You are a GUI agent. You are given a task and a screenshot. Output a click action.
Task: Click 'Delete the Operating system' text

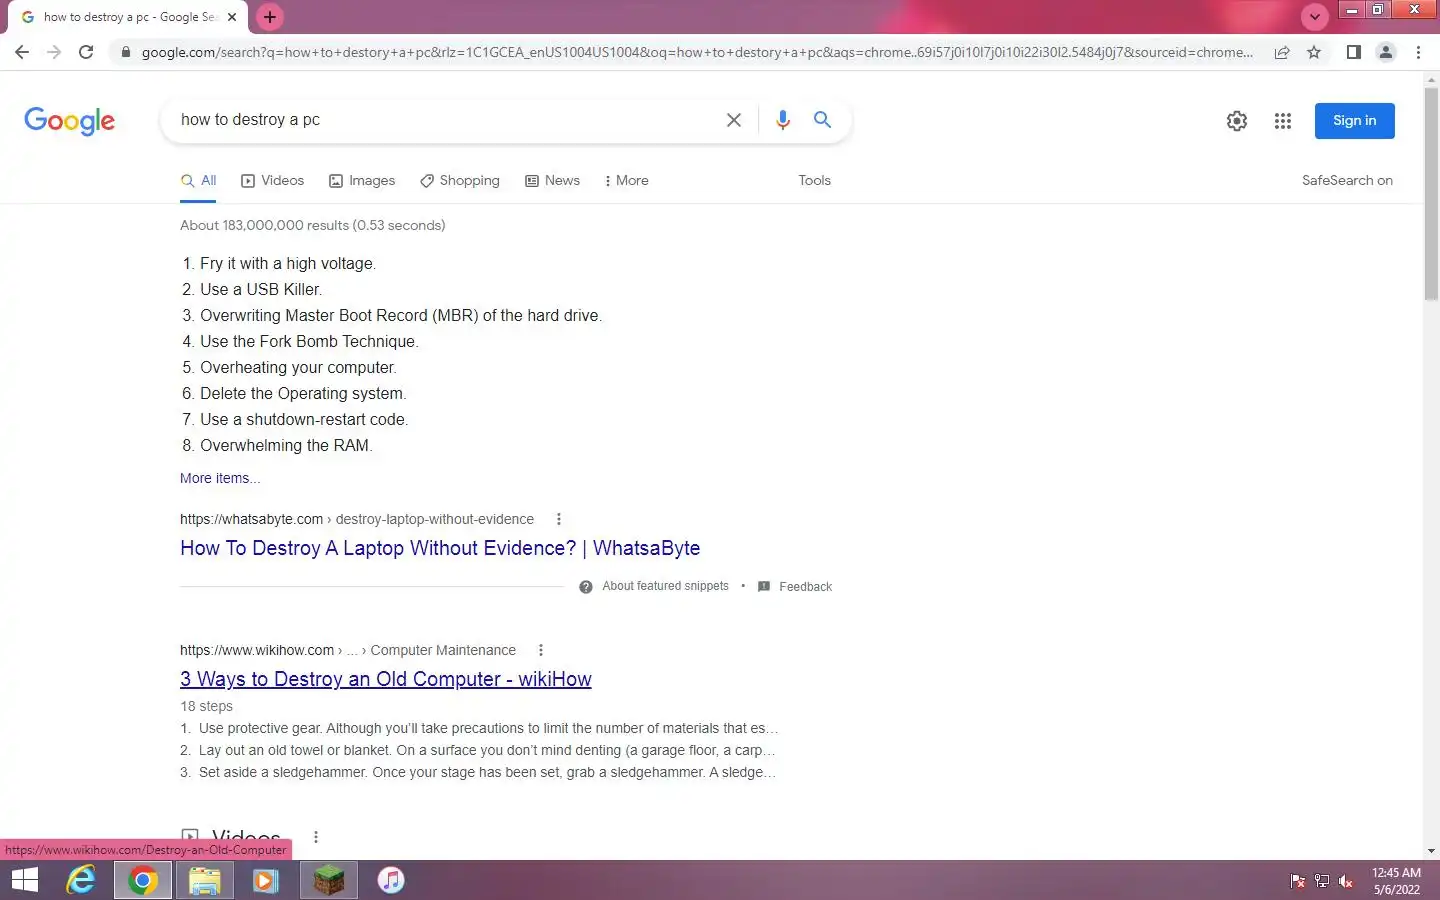pos(303,394)
